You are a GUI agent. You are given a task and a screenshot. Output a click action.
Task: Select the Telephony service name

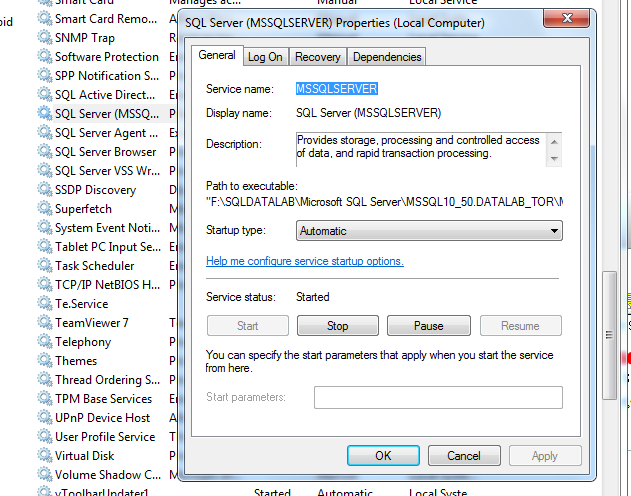(x=83, y=342)
